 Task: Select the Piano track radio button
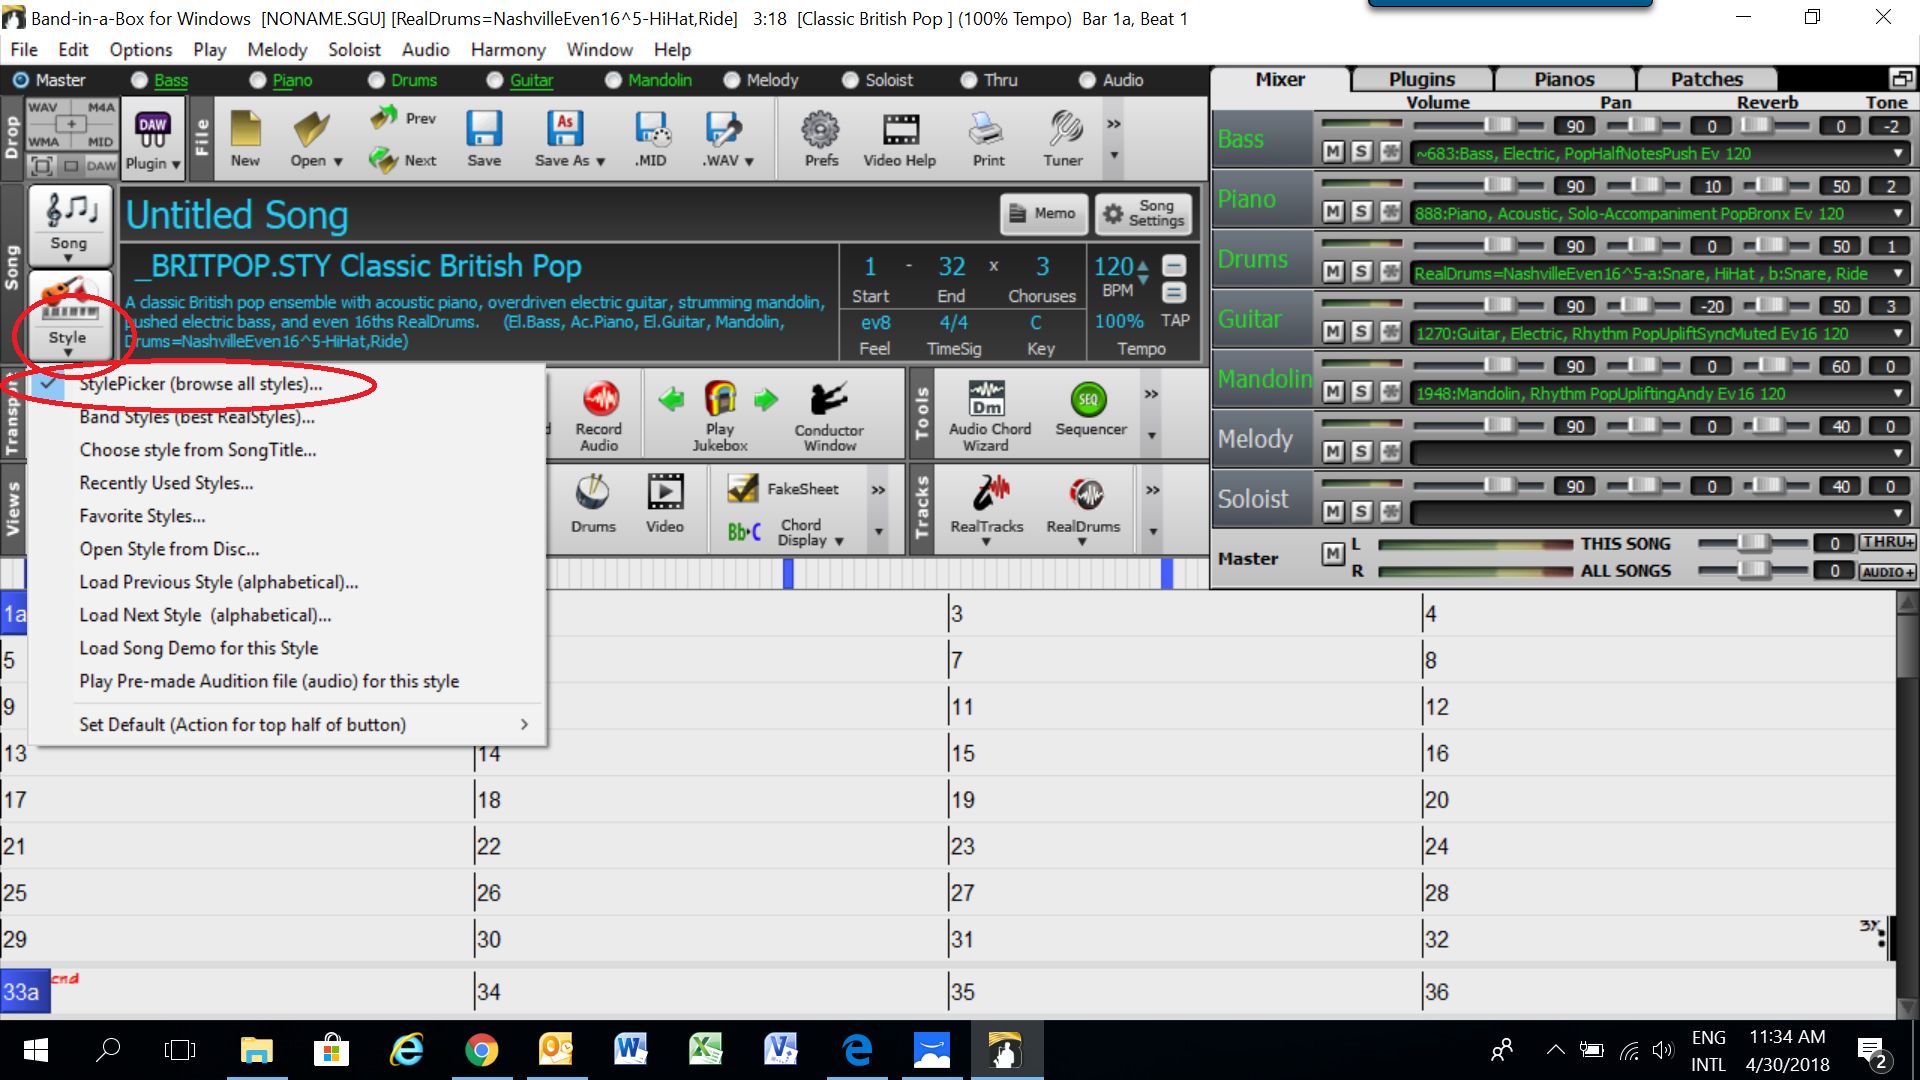click(x=258, y=80)
